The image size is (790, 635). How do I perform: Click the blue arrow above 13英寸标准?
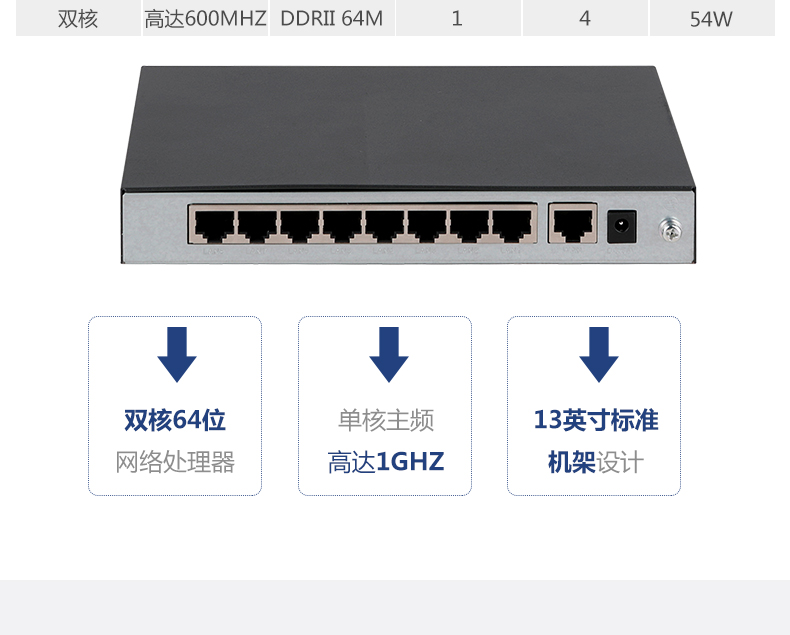pos(599,354)
